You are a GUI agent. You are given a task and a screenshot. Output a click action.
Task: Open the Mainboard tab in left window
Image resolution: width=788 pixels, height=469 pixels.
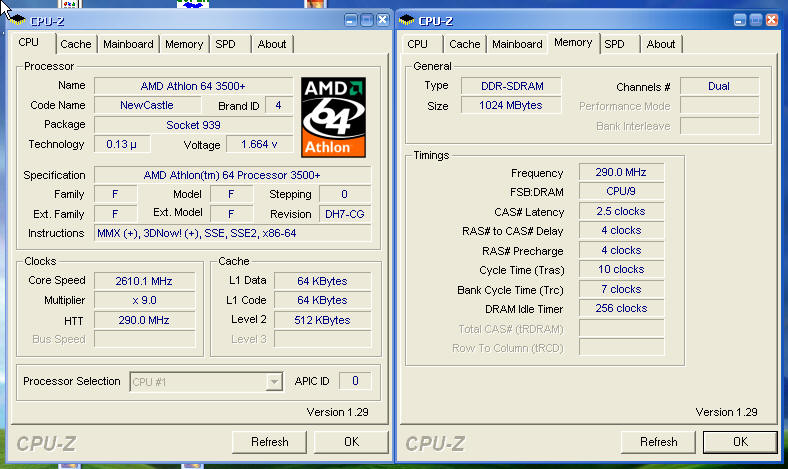tap(128, 44)
